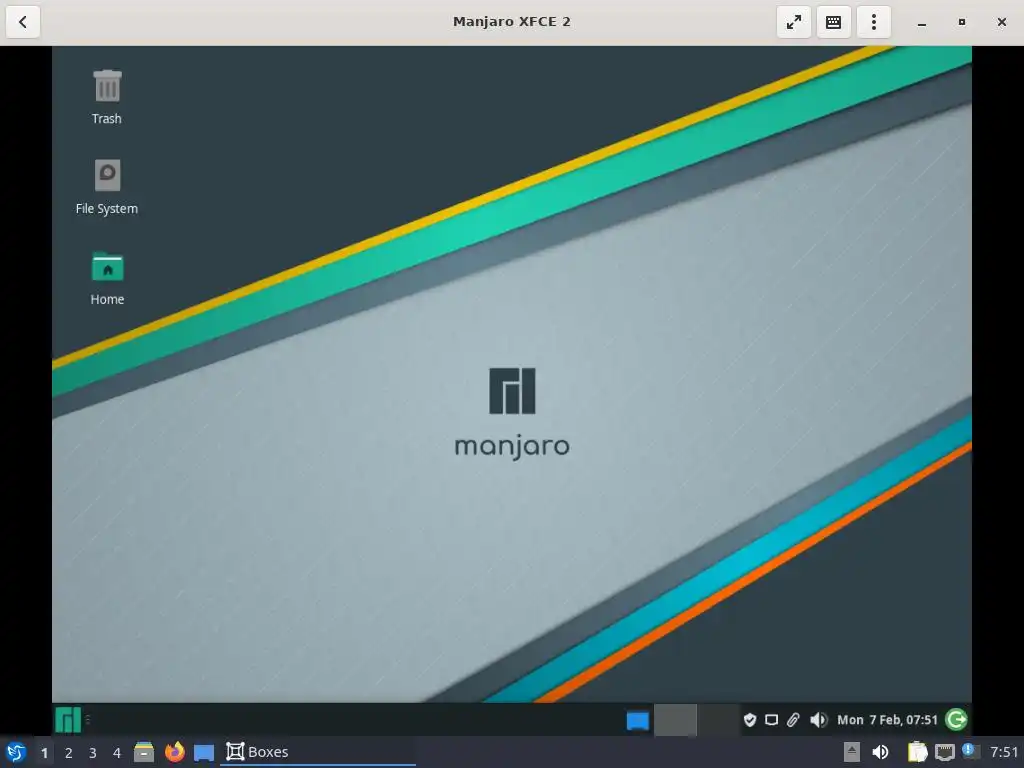The width and height of the screenshot is (1024, 768).
Task: Open the host volume speaker icon
Action: click(880, 752)
